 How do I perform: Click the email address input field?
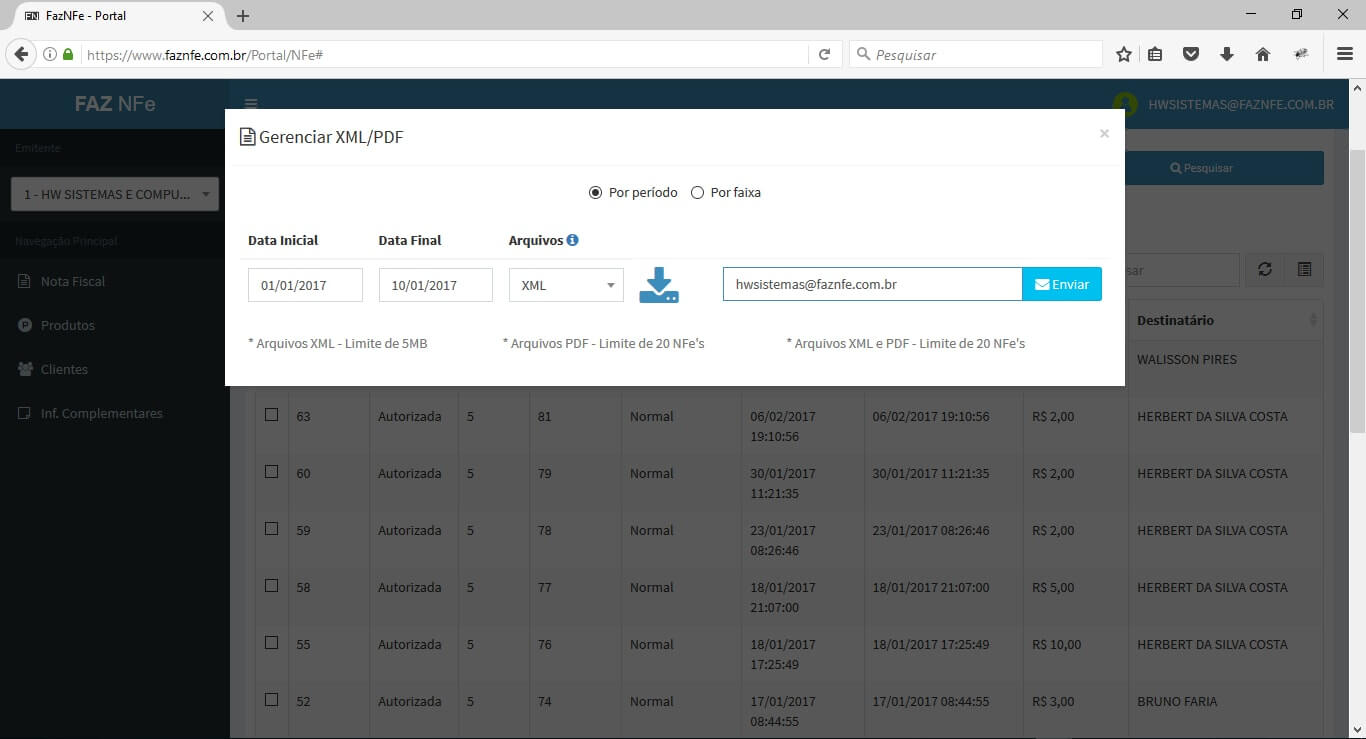pyautogui.click(x=872, y=284)
